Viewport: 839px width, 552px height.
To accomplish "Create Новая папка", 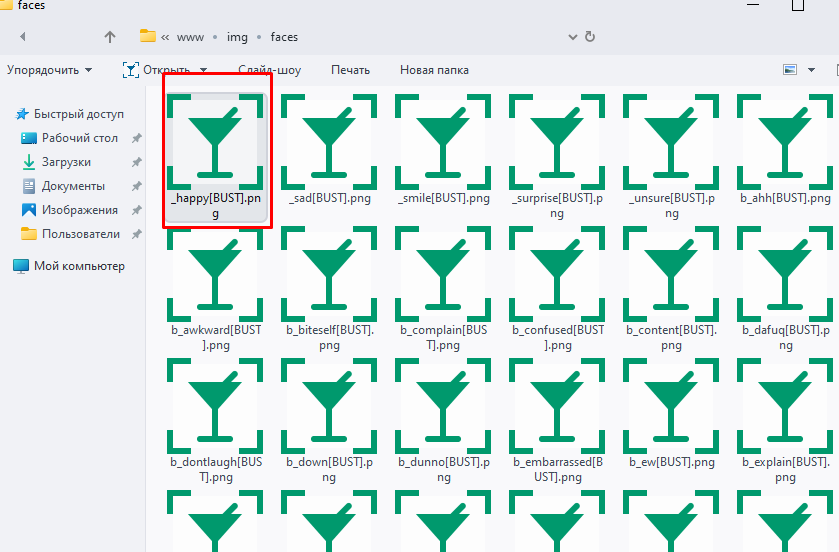I will (x=434, y=70).
